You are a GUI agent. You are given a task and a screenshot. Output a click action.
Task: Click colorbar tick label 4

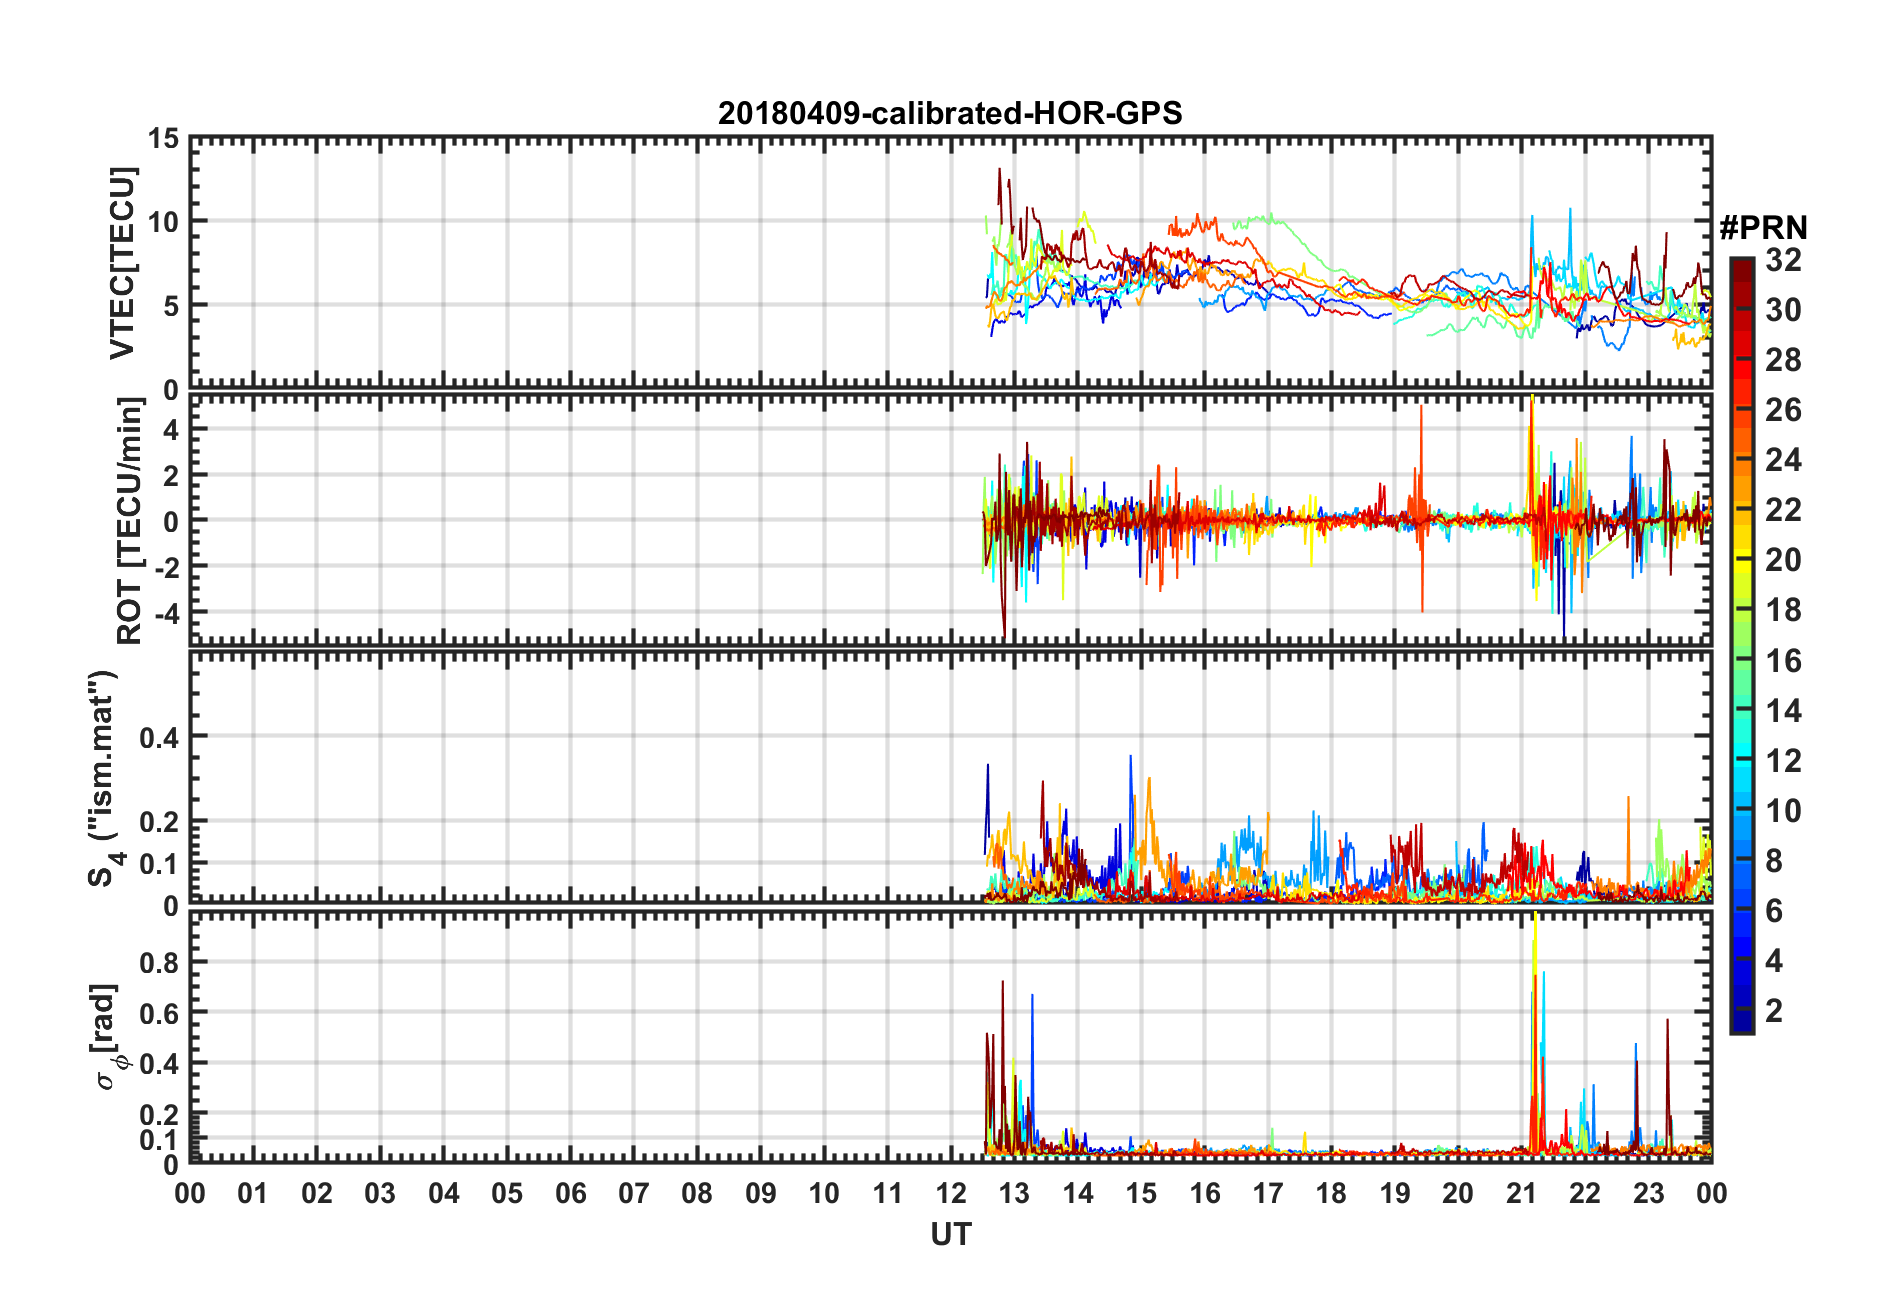click(1774, 961)
